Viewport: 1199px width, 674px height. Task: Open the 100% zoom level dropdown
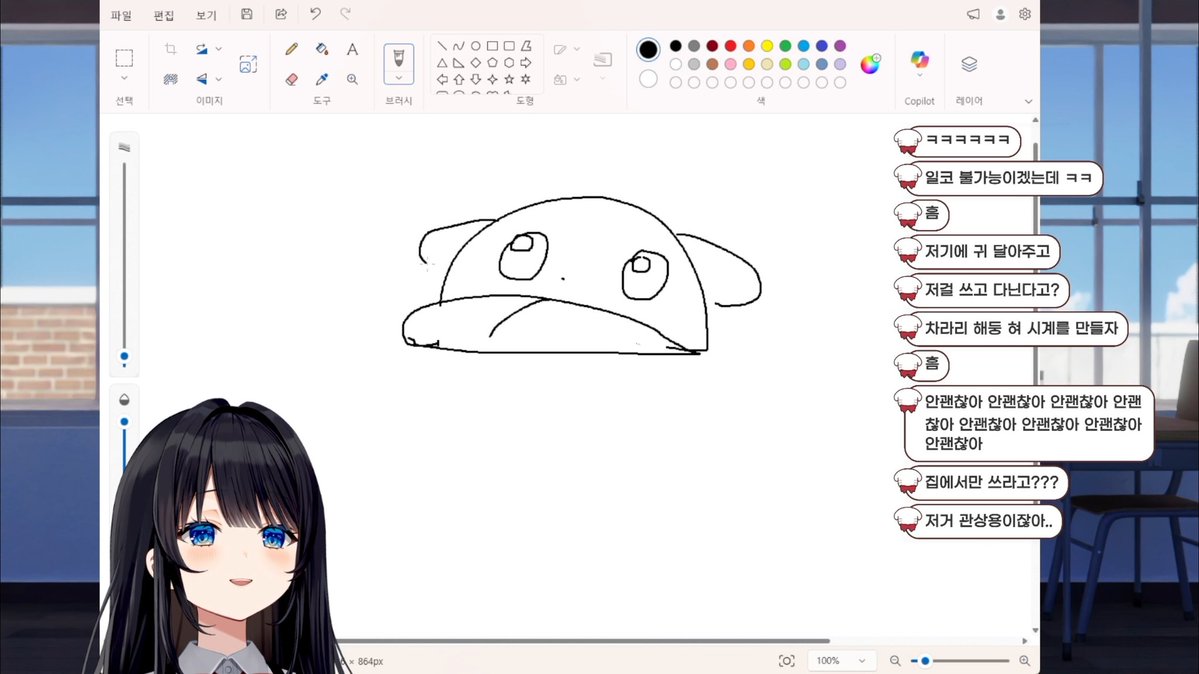[840, 660]
